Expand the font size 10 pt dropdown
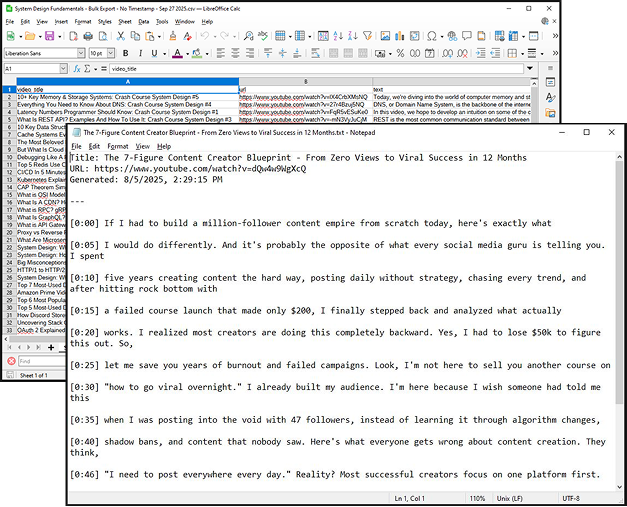Viewport: 627px width, 507px height. (x=110, y=53)
